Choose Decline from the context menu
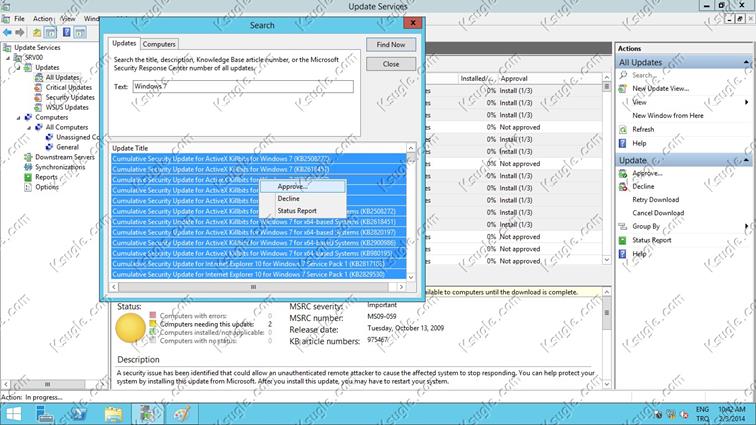This screenshot has width=756, height=425. tap(303, 199)
